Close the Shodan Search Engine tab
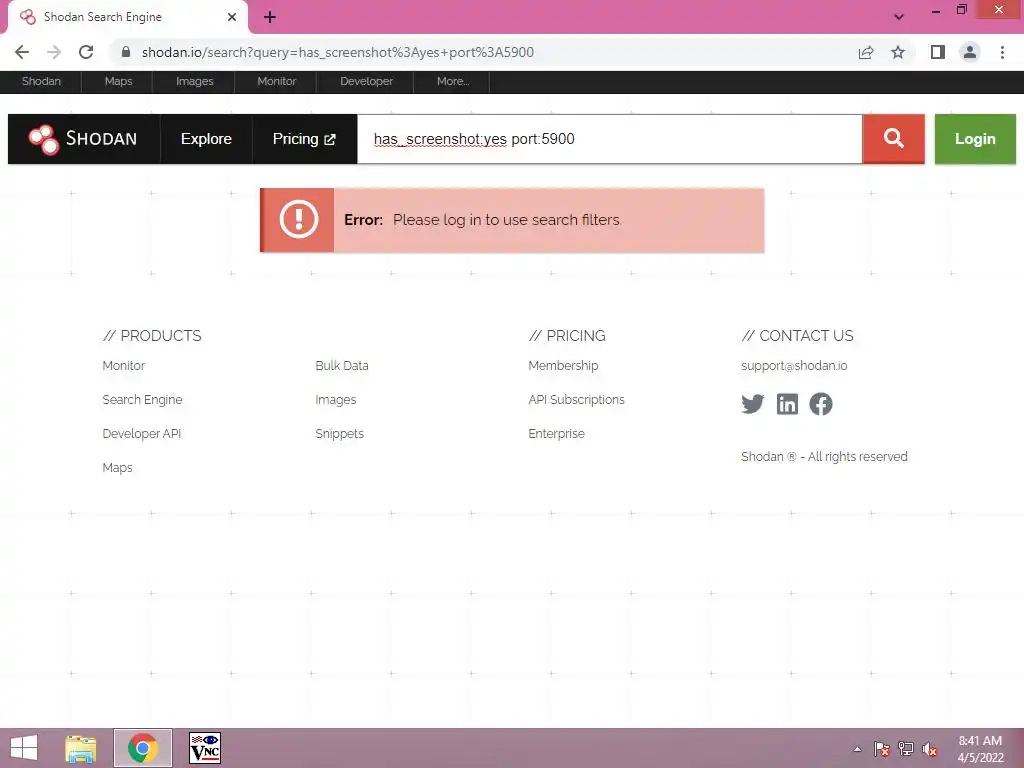1024x768 pixels. [232, 17]
